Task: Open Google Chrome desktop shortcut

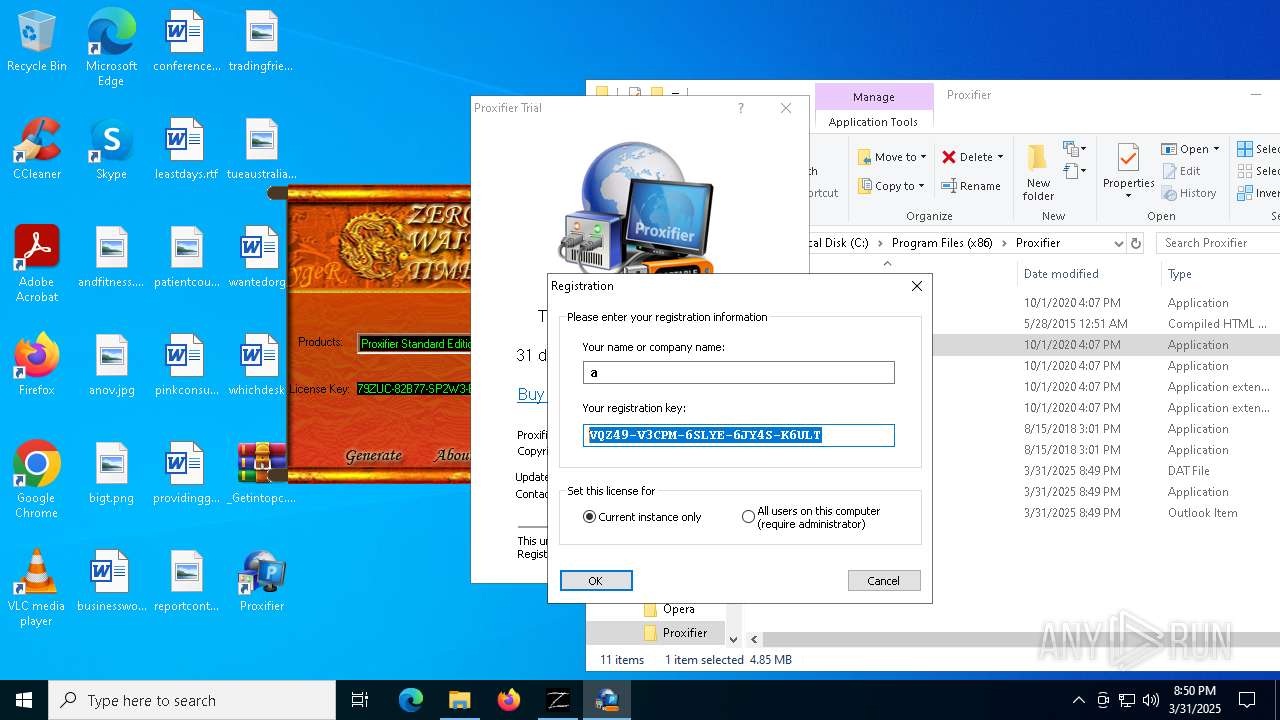Action: (37, 480)
